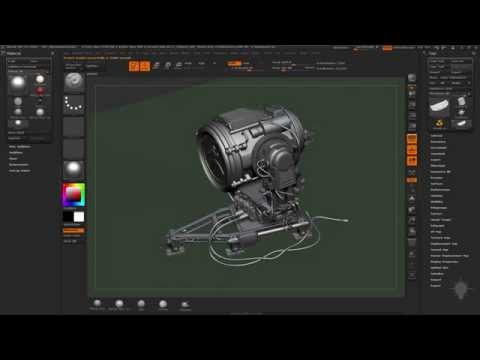
Task: Click the Actual size icon on right shelf
Action: [x=412, y=116]
